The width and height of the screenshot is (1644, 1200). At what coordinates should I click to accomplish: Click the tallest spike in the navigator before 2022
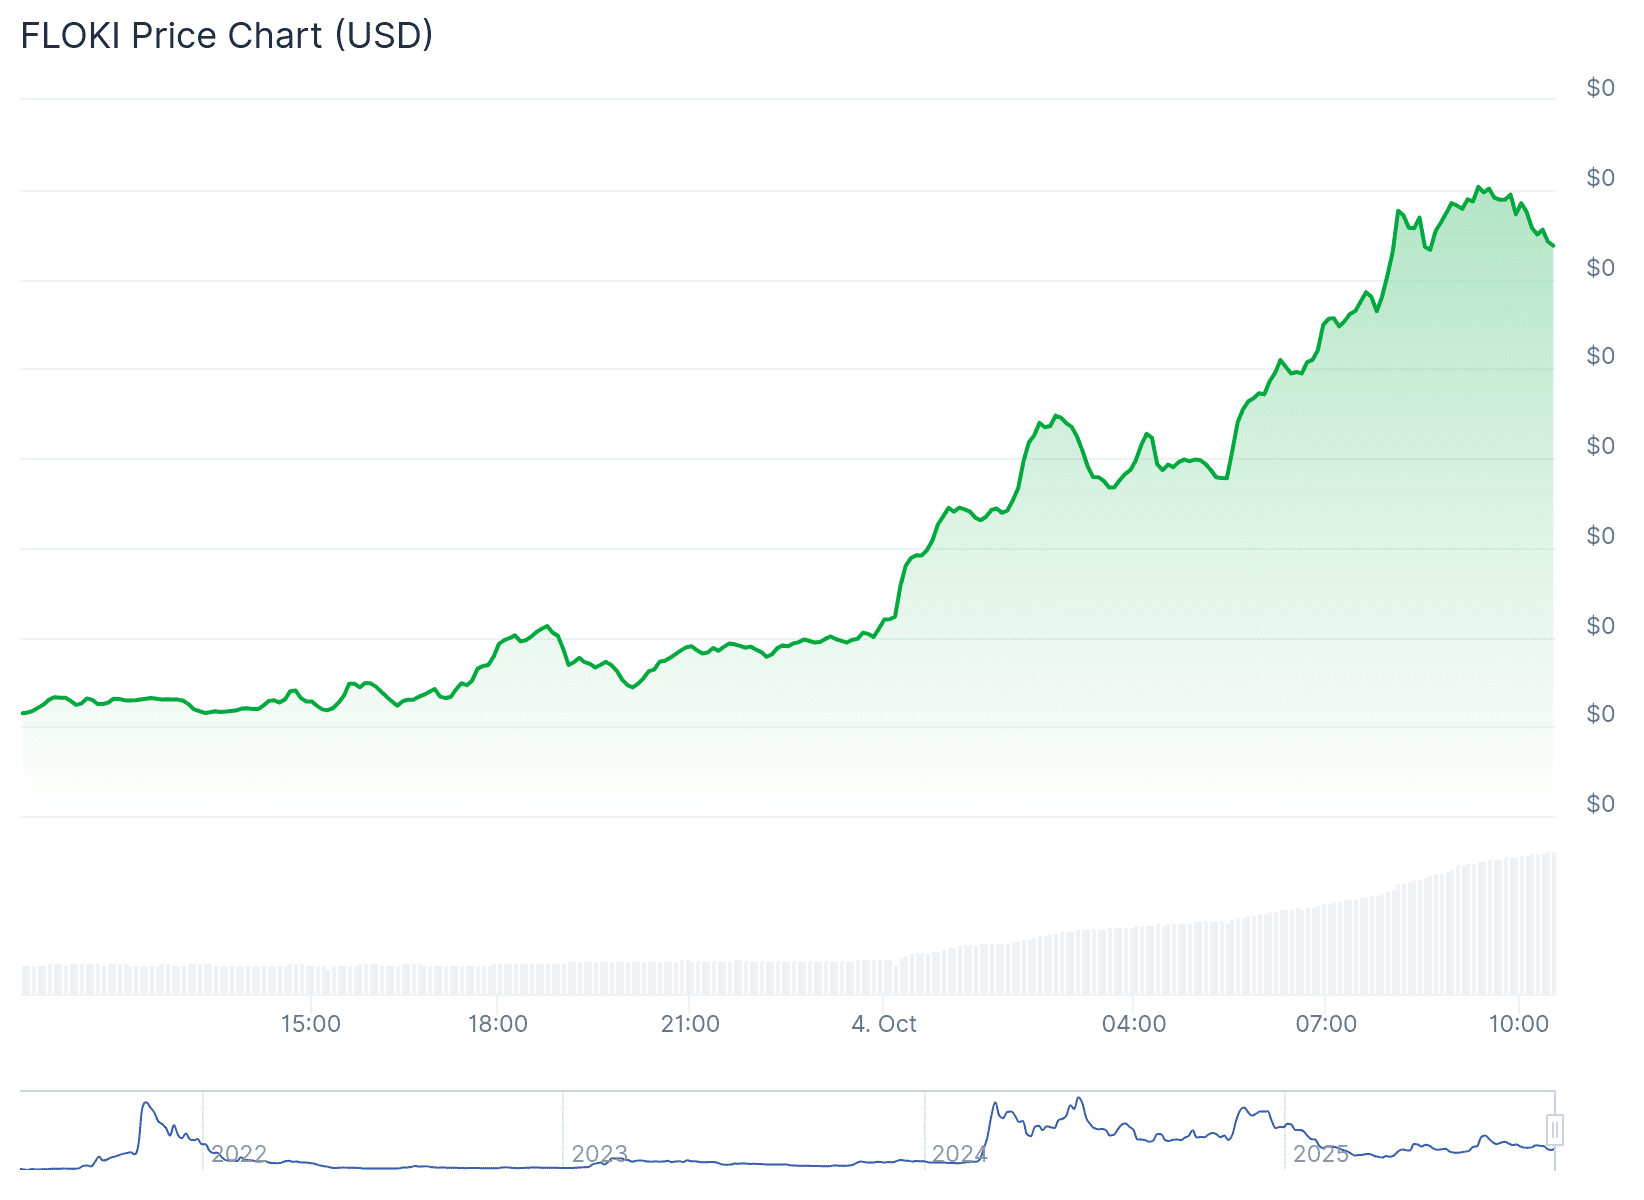tap(146, 1103)
